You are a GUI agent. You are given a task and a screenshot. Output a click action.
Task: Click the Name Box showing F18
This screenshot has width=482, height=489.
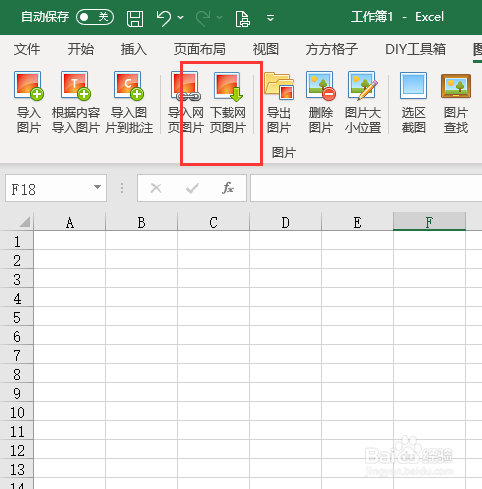(x=56, y=188)
